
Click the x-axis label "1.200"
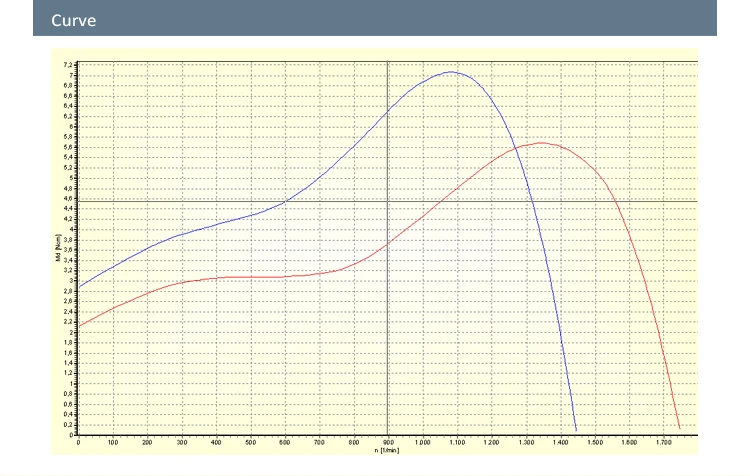pyautogui.click(x=491, y=443)
